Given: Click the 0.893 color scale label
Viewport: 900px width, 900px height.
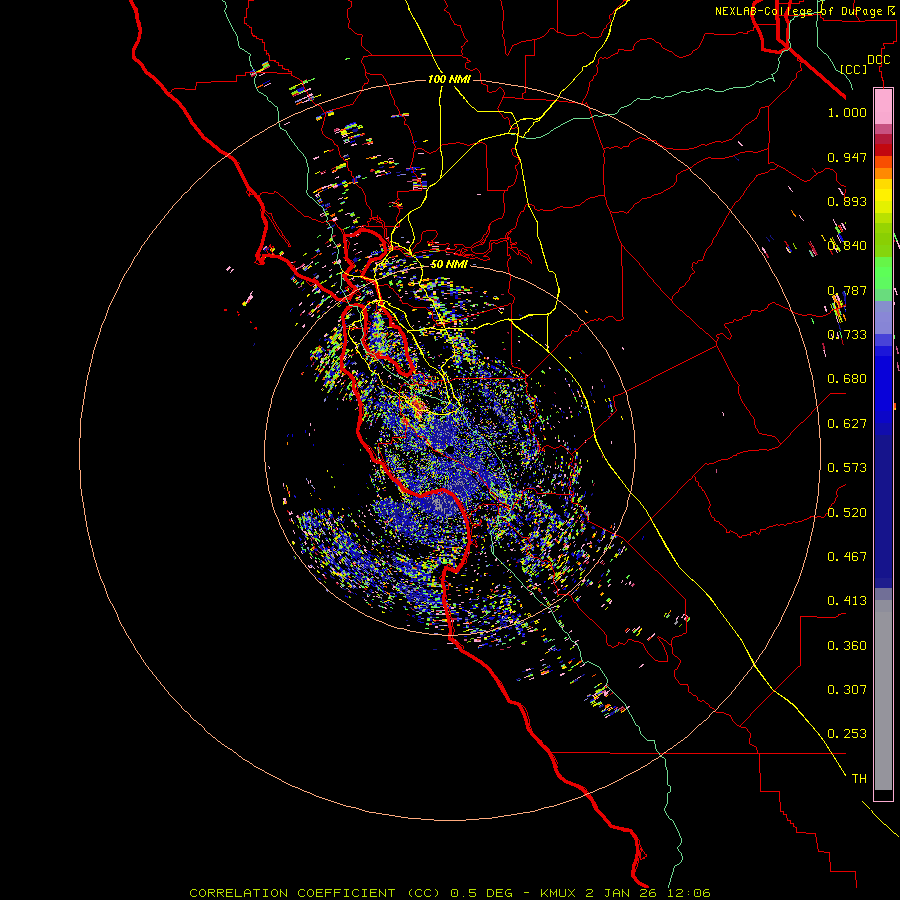Looking at the screenshot, I should [847, 201].
